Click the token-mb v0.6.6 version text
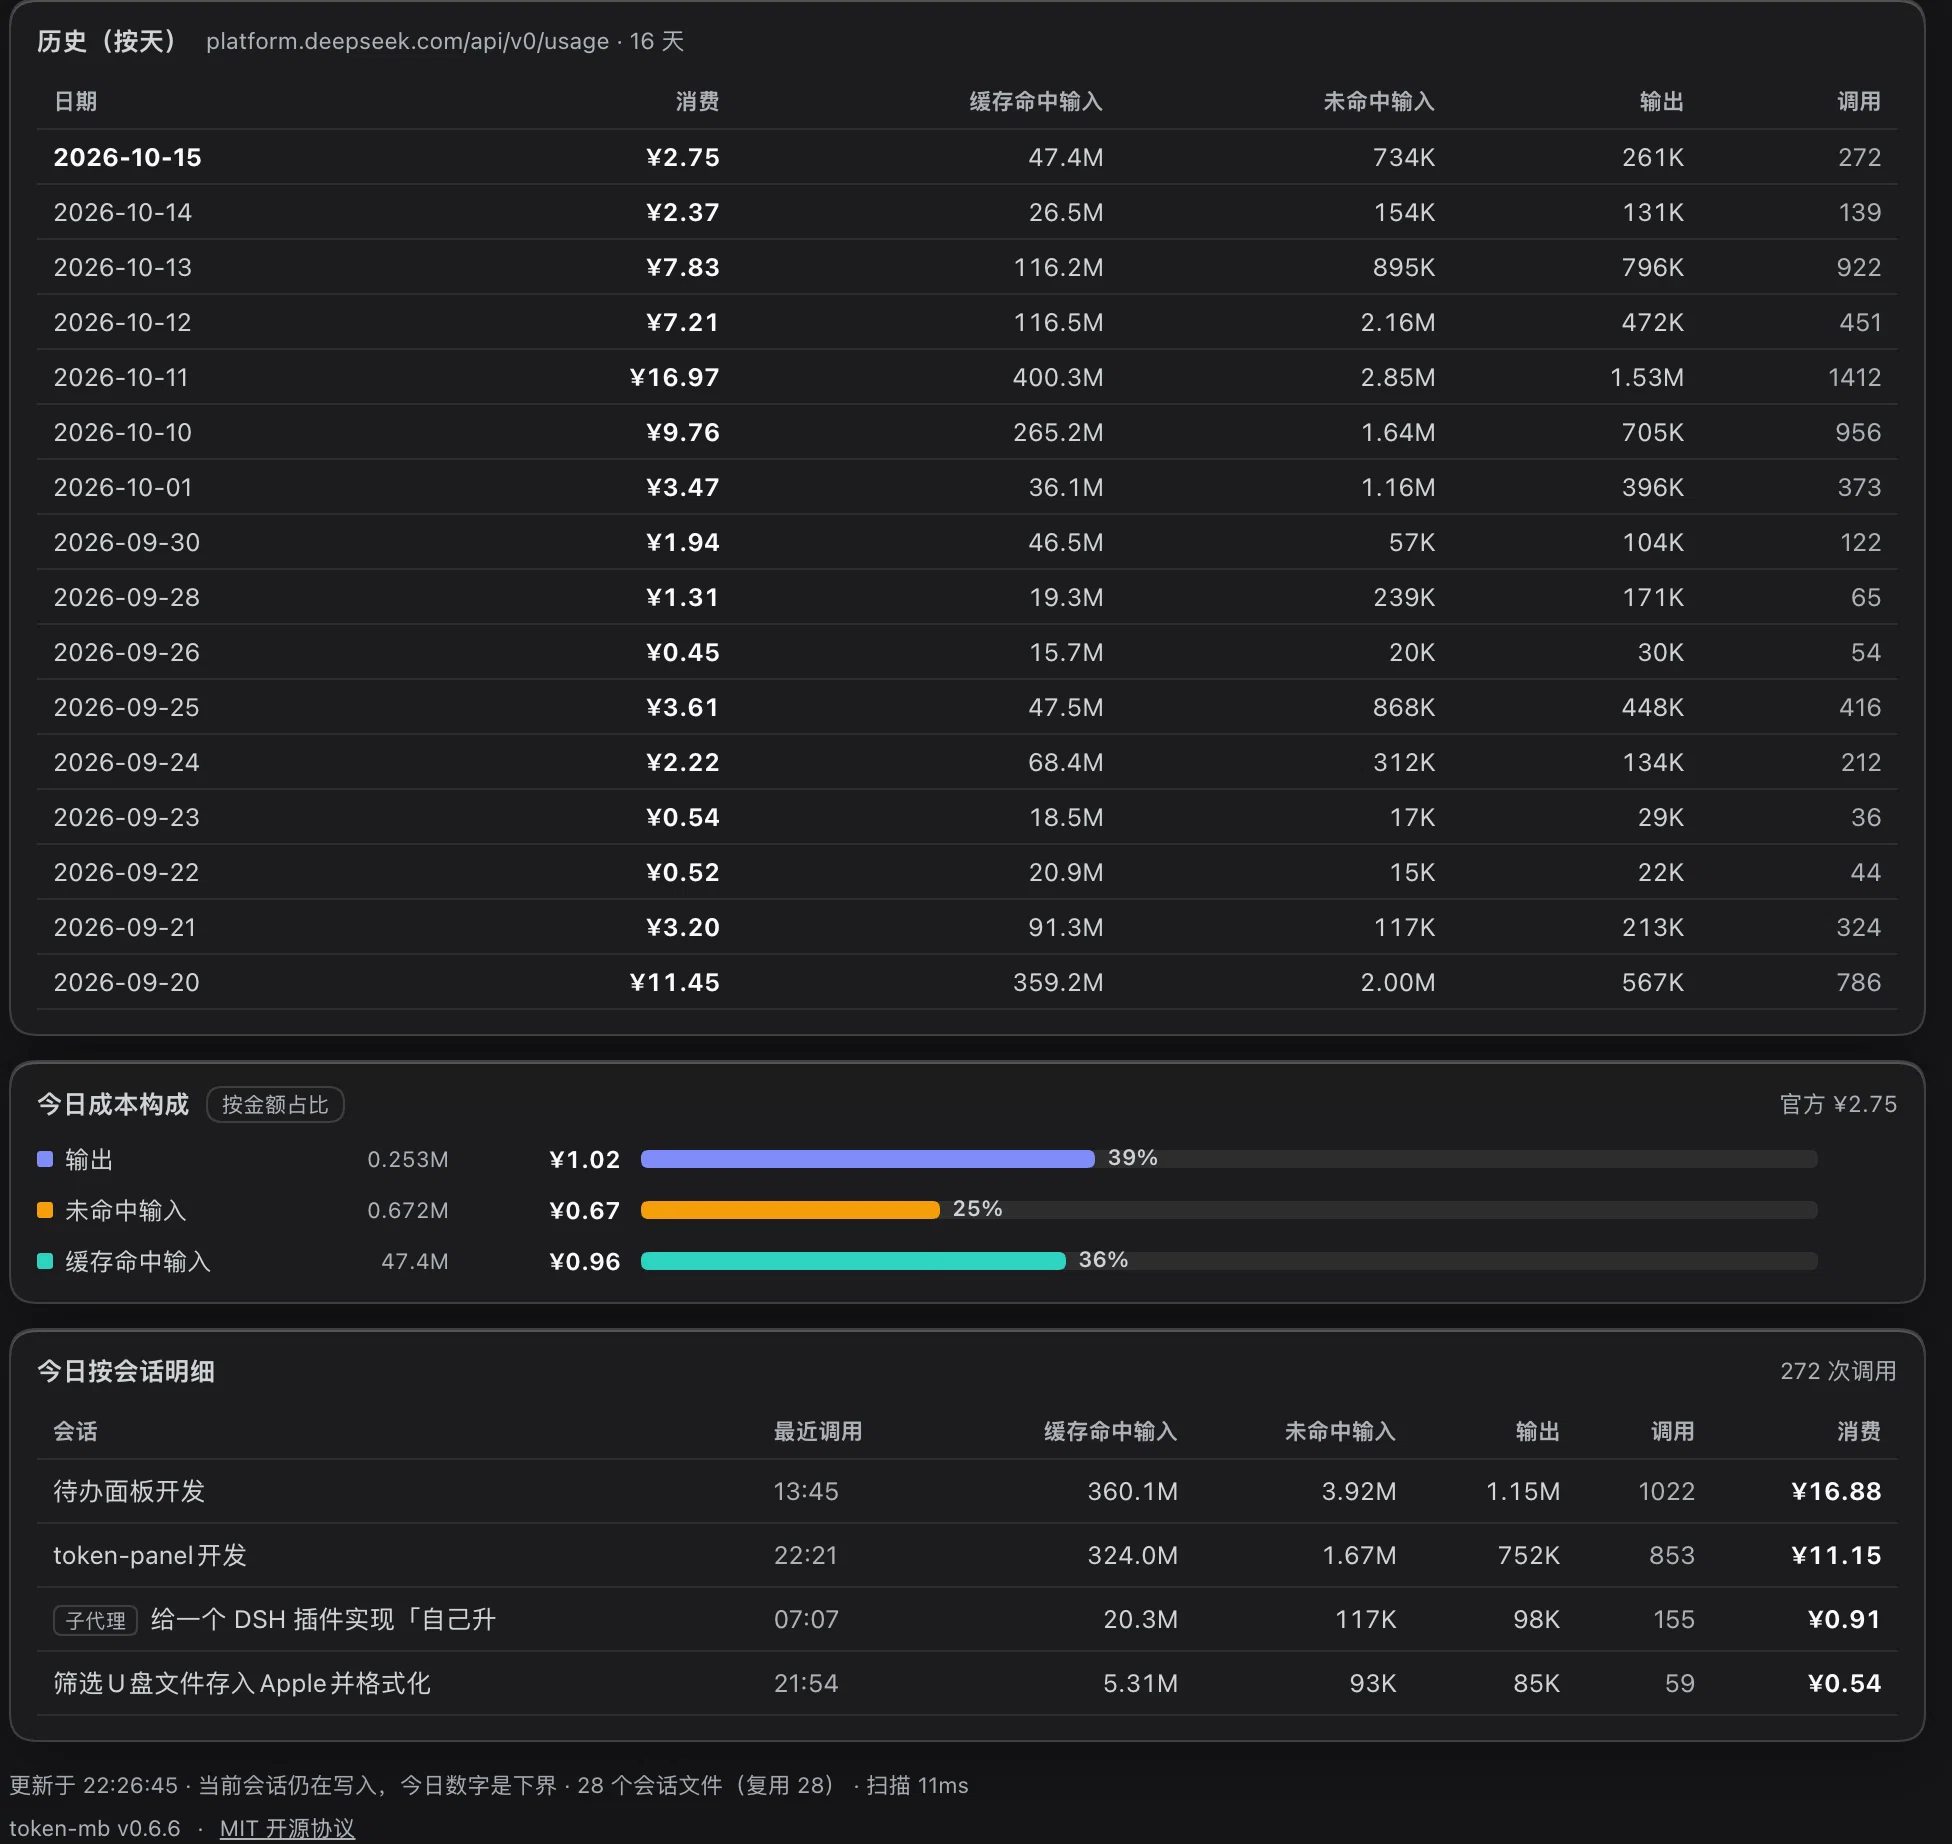 (x=95, y=1828)
